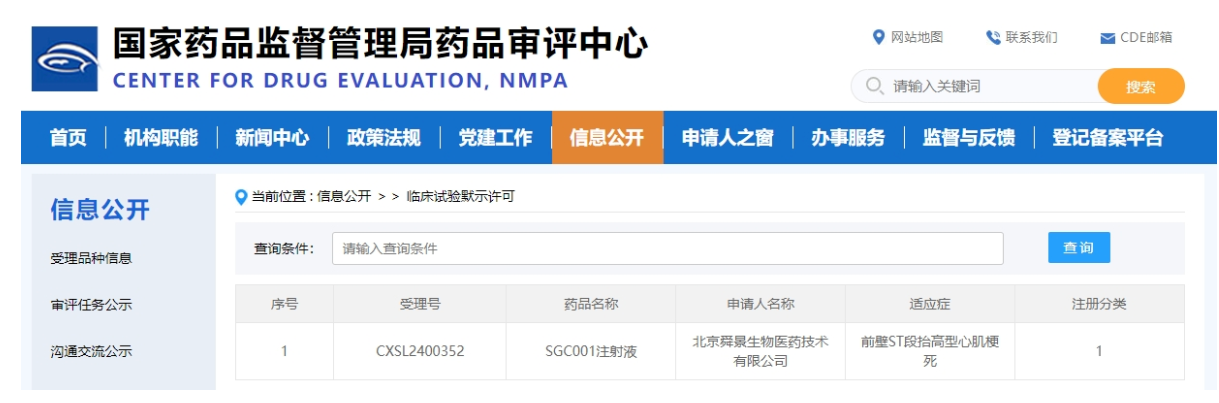Open 监督与反馈 navigation menu
Image resolution: width=1219 pixels, height=403 pixels.
[x=969, y=138]
